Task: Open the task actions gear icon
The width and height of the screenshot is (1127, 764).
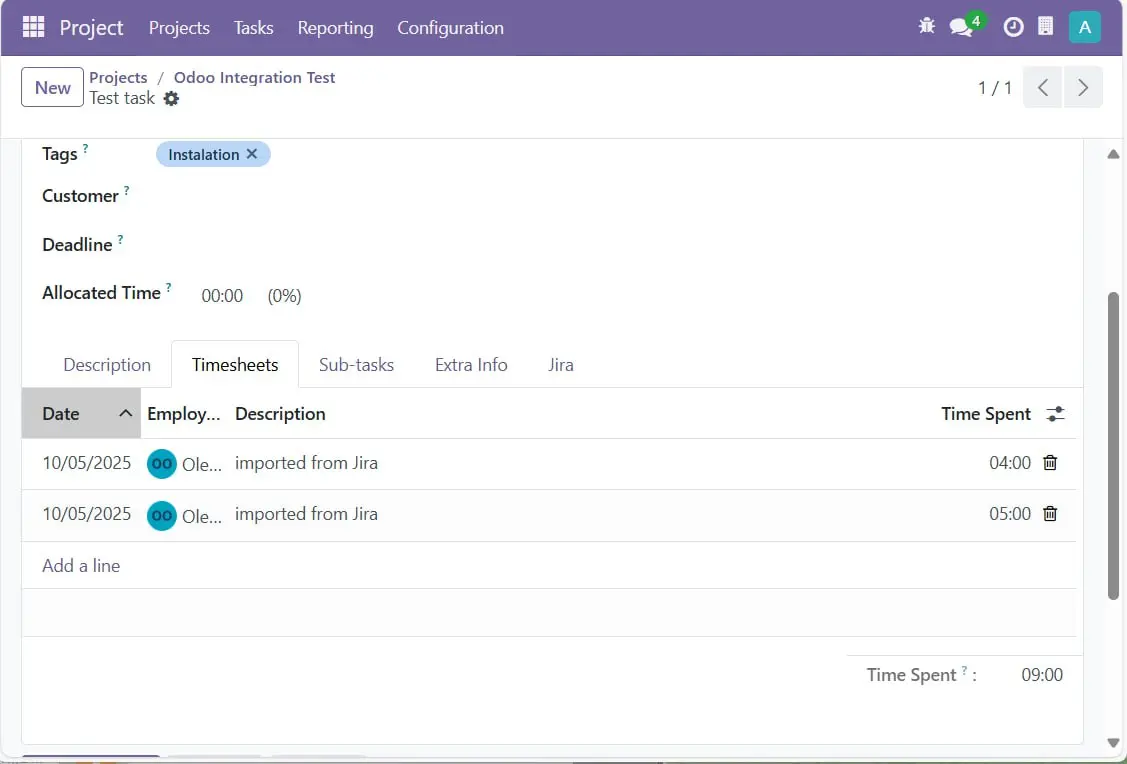Action: point(171,98)
